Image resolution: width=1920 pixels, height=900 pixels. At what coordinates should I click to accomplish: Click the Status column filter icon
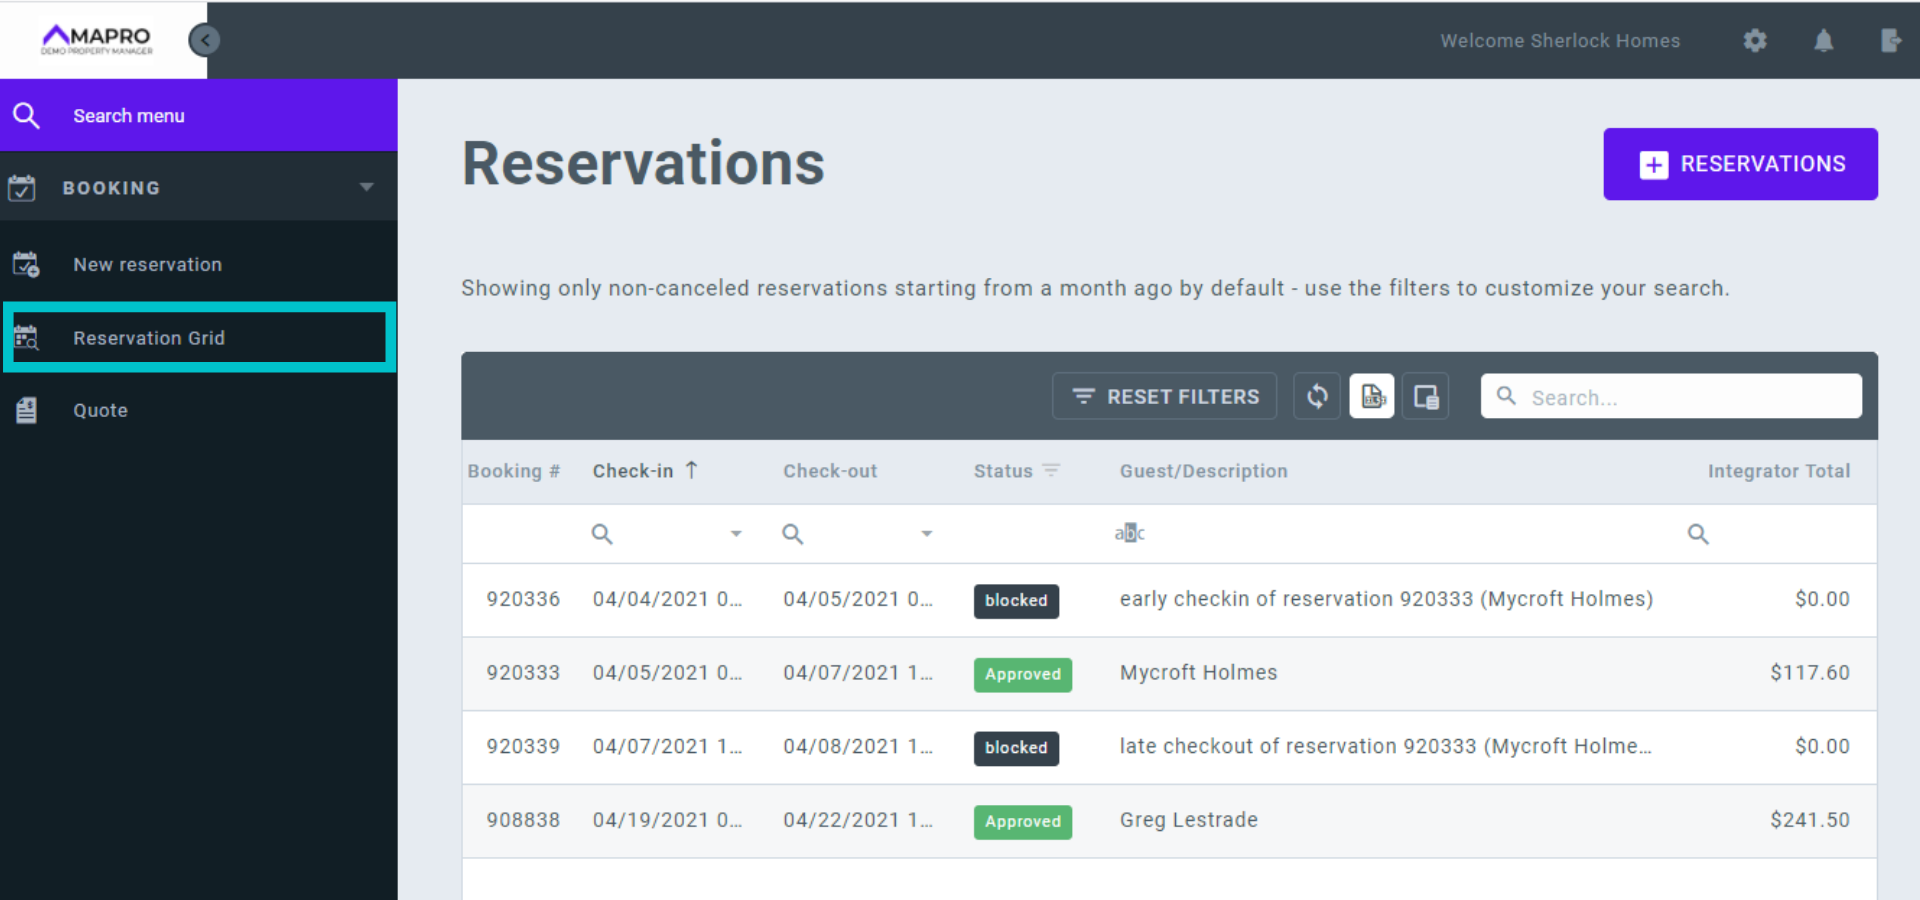[x=1051, y=470]
